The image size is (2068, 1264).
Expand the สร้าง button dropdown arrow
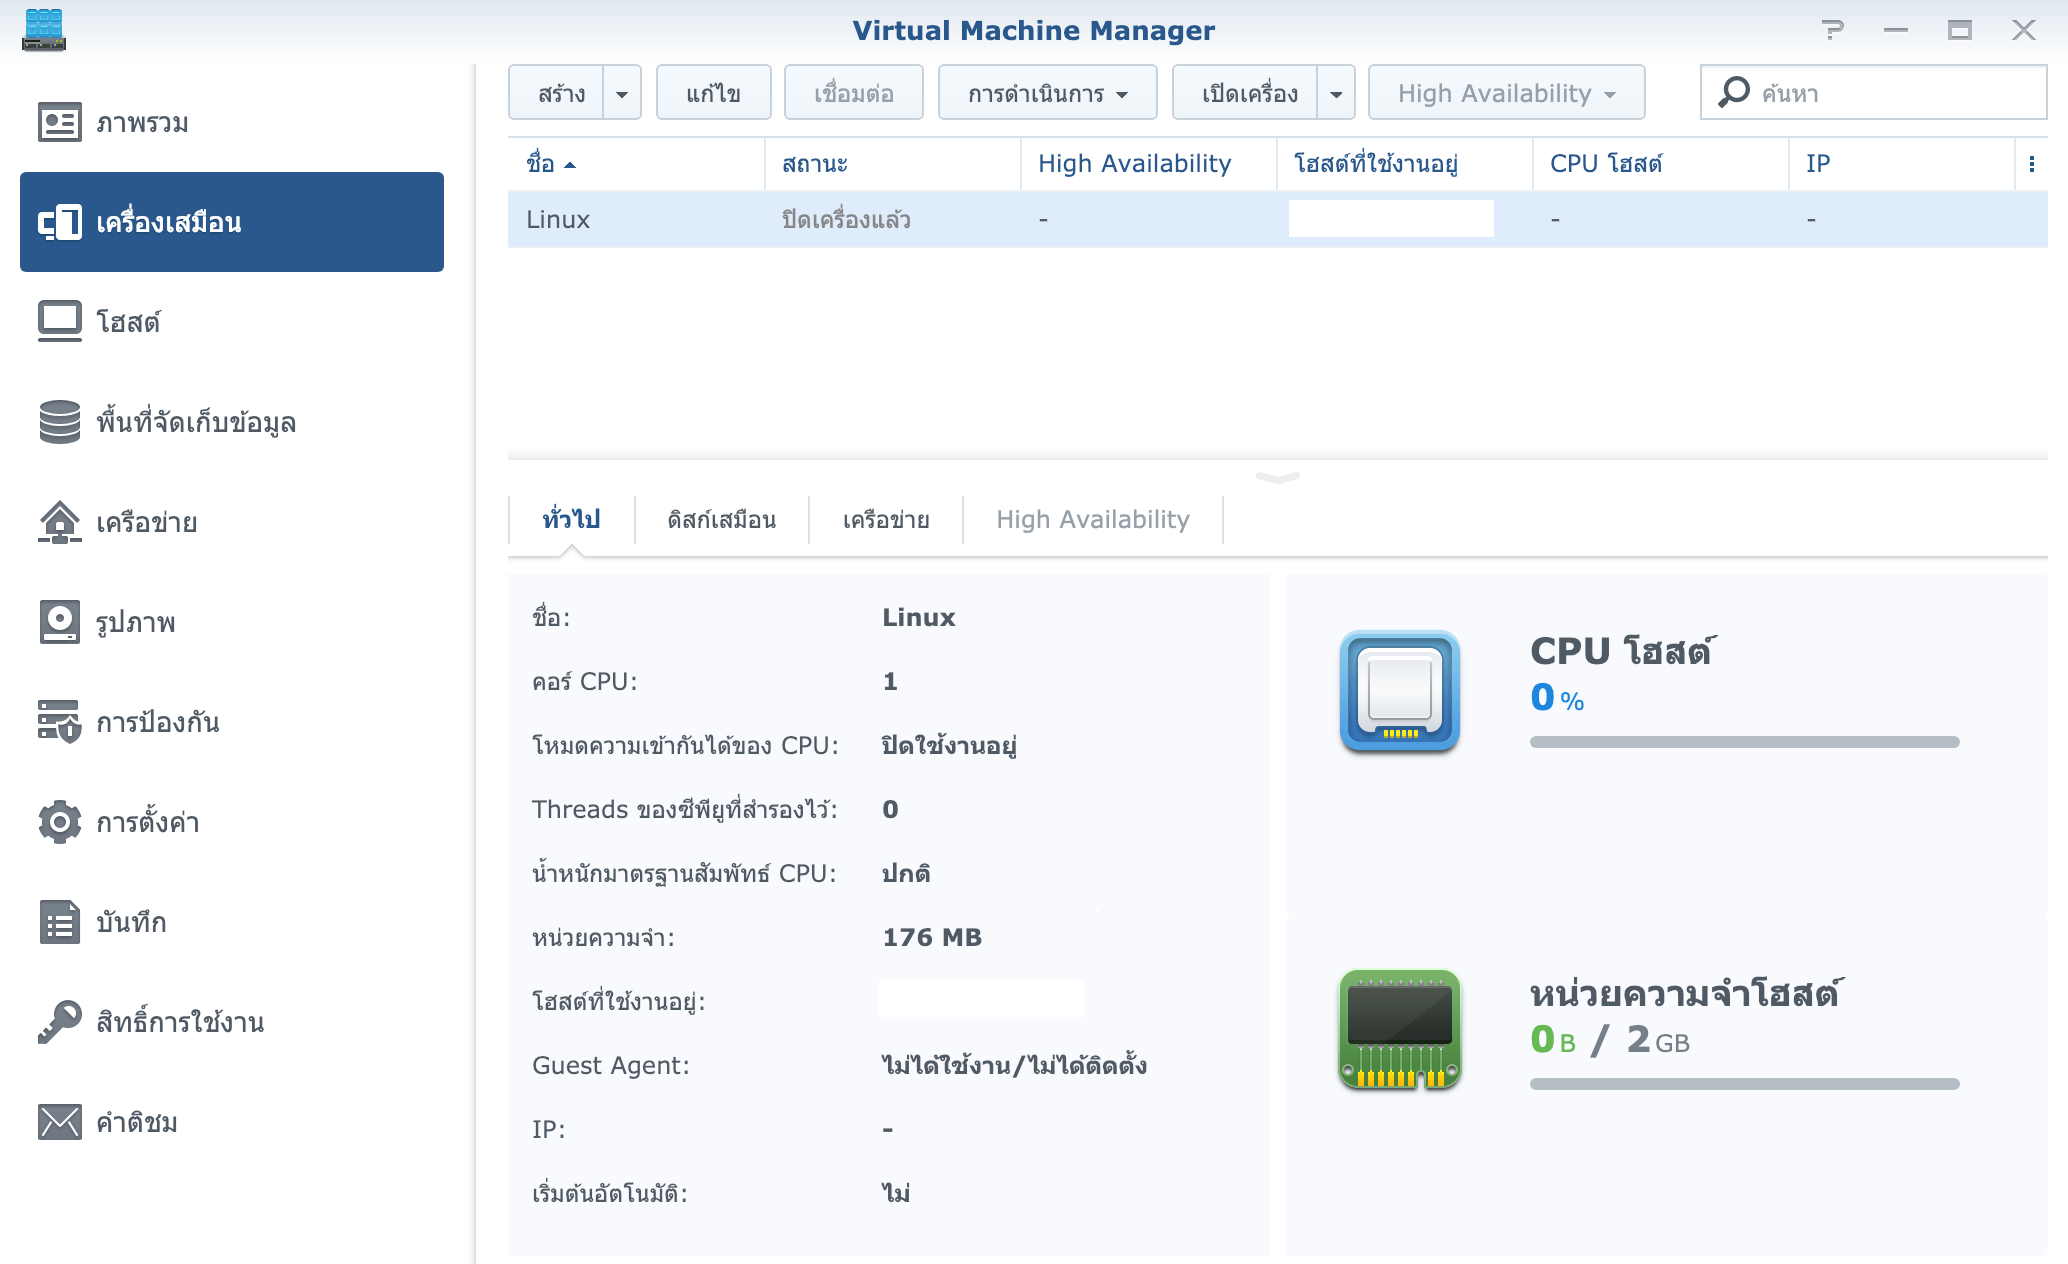622,93
